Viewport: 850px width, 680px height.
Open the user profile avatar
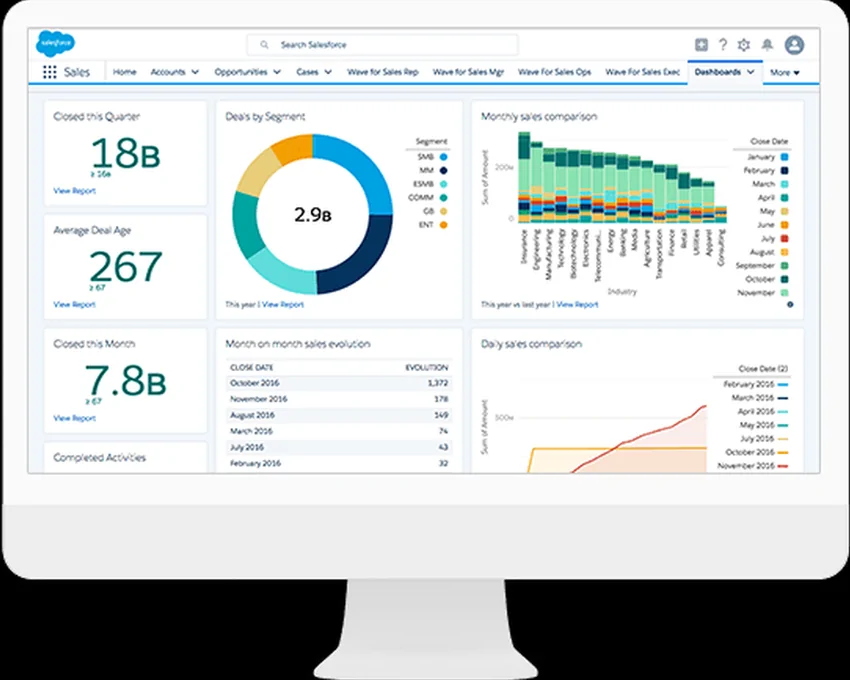pos(795,45)
